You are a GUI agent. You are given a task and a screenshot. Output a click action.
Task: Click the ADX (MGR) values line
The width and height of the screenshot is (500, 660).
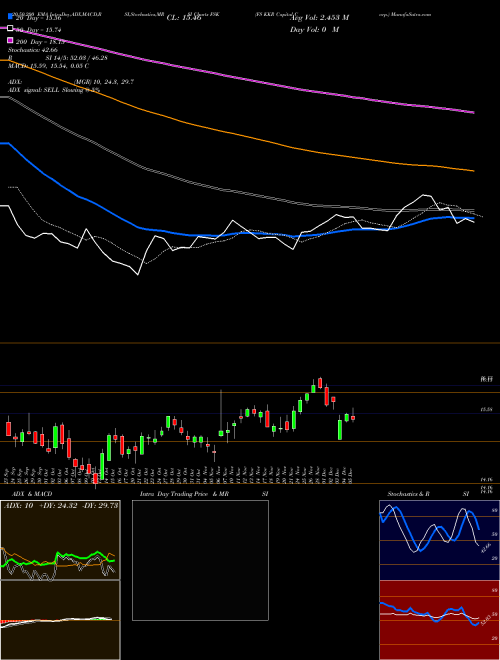pyautogui.click(x=71, y=82)
